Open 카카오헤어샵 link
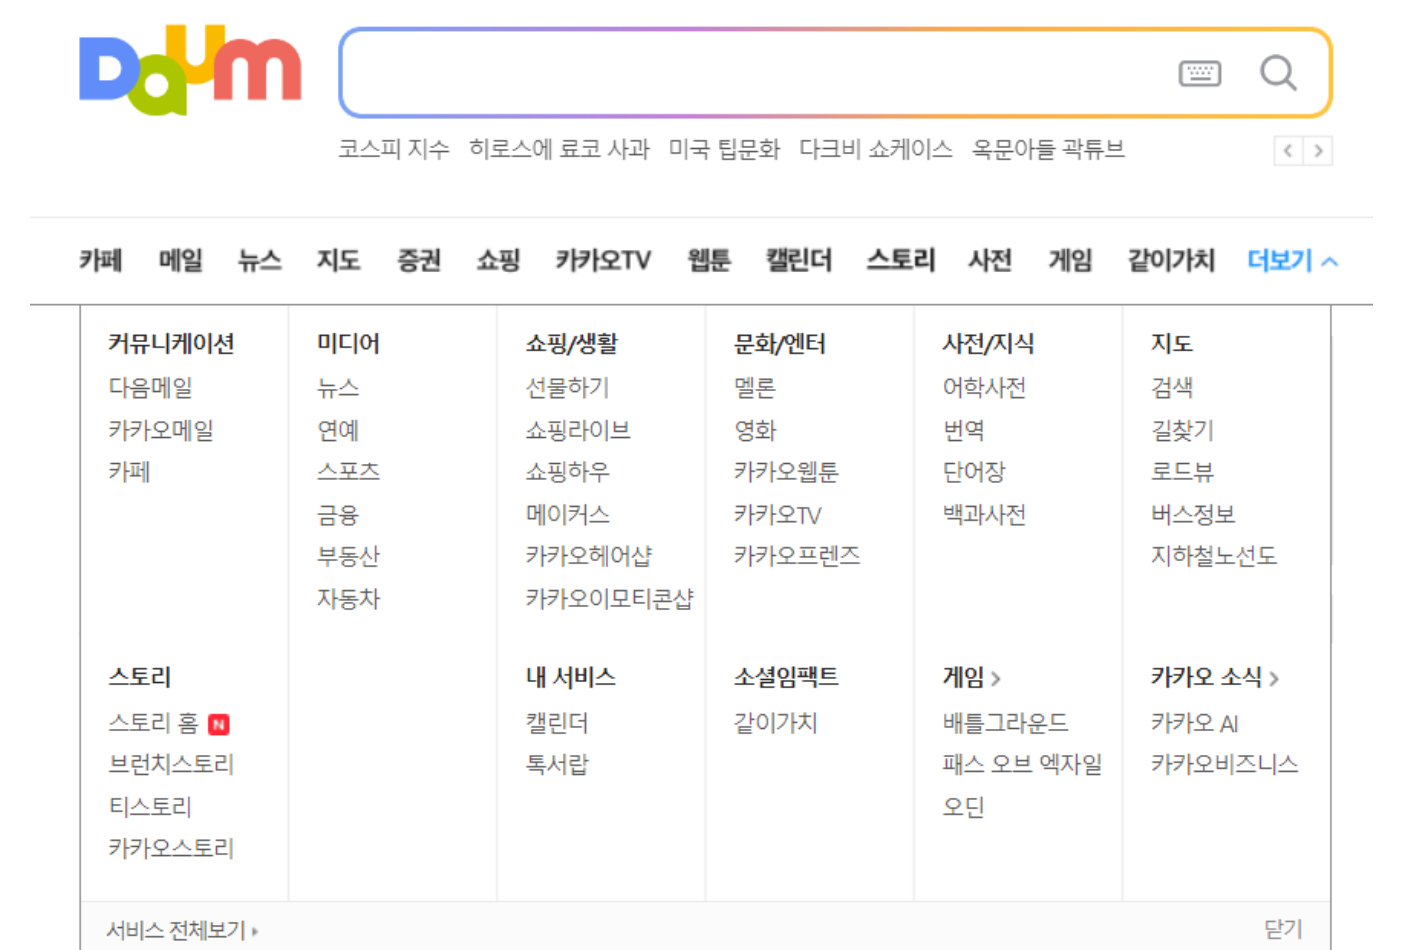The width and height of the screenshot is (1410, 950). click(589, 556)
